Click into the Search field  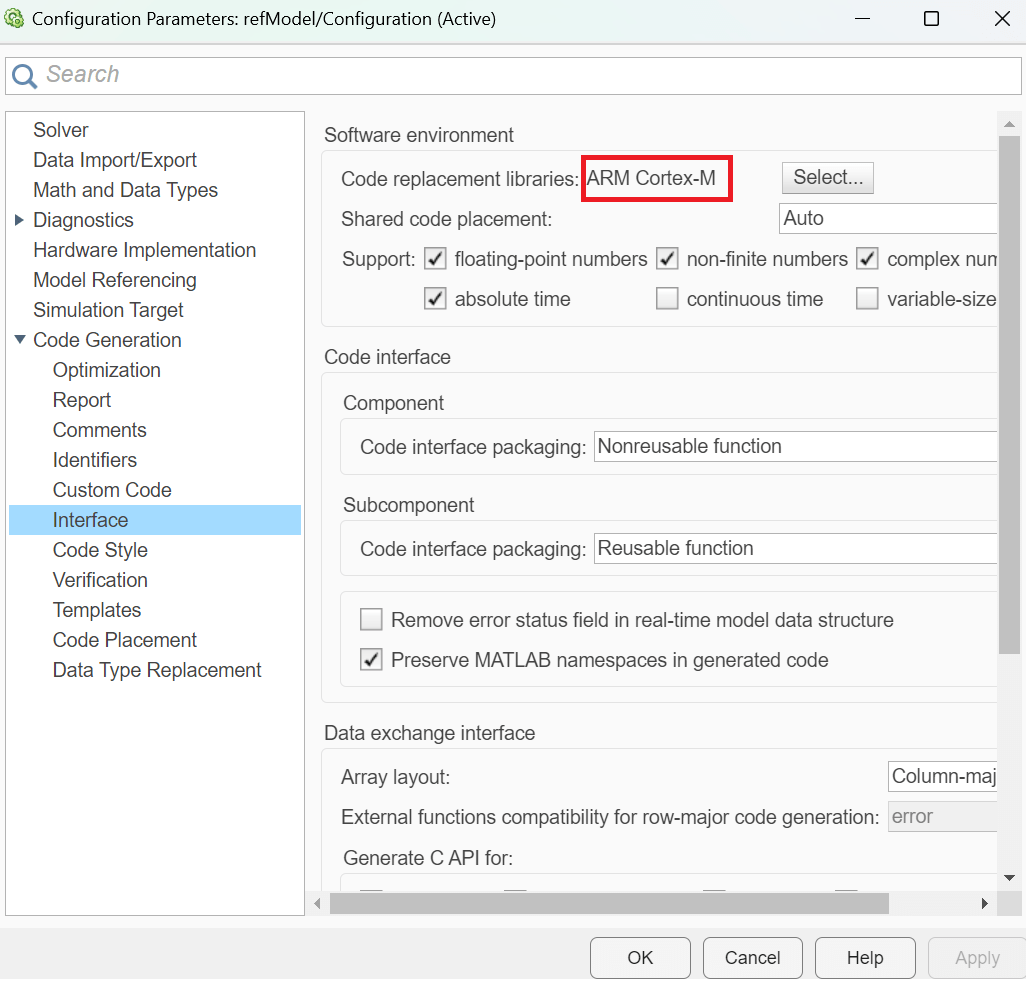pyautogui.click(x=530, y=75)
